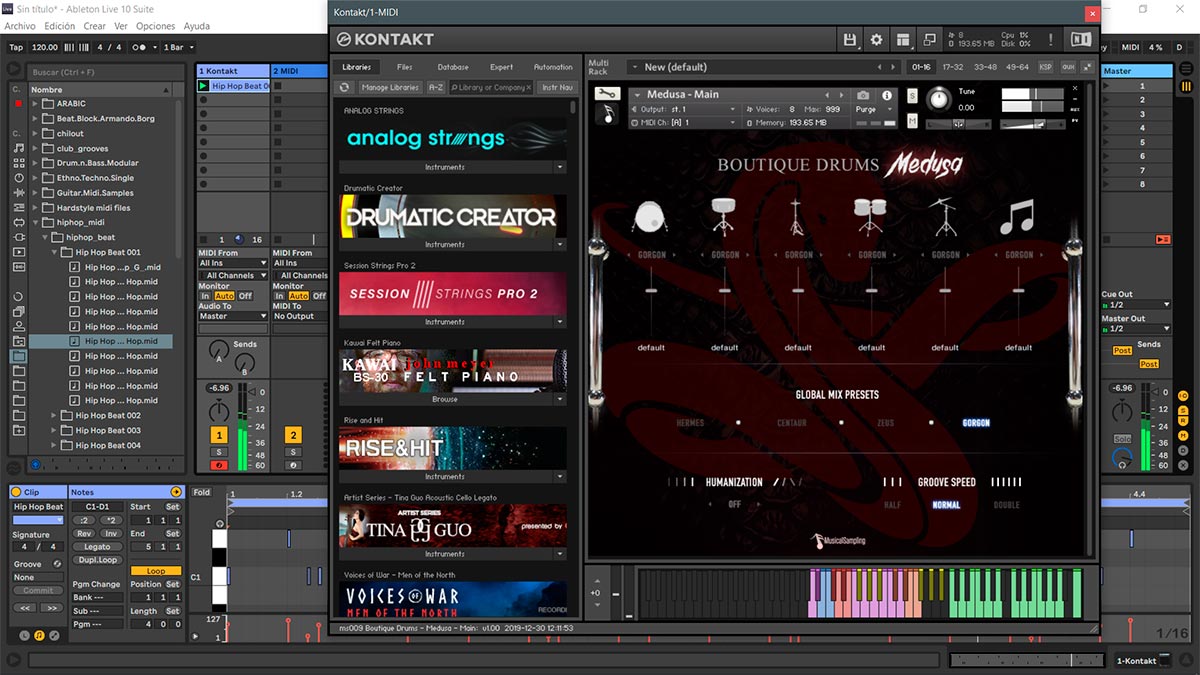Click the Legato button in Notes
Screen dimensions: 1200x675
tap(97, 547)
